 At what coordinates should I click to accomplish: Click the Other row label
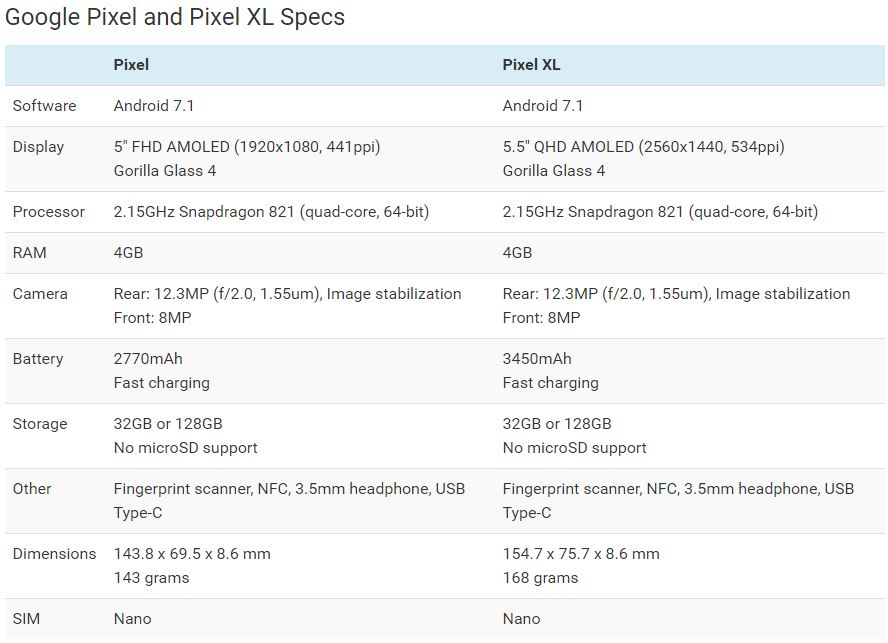pos(32,489)
